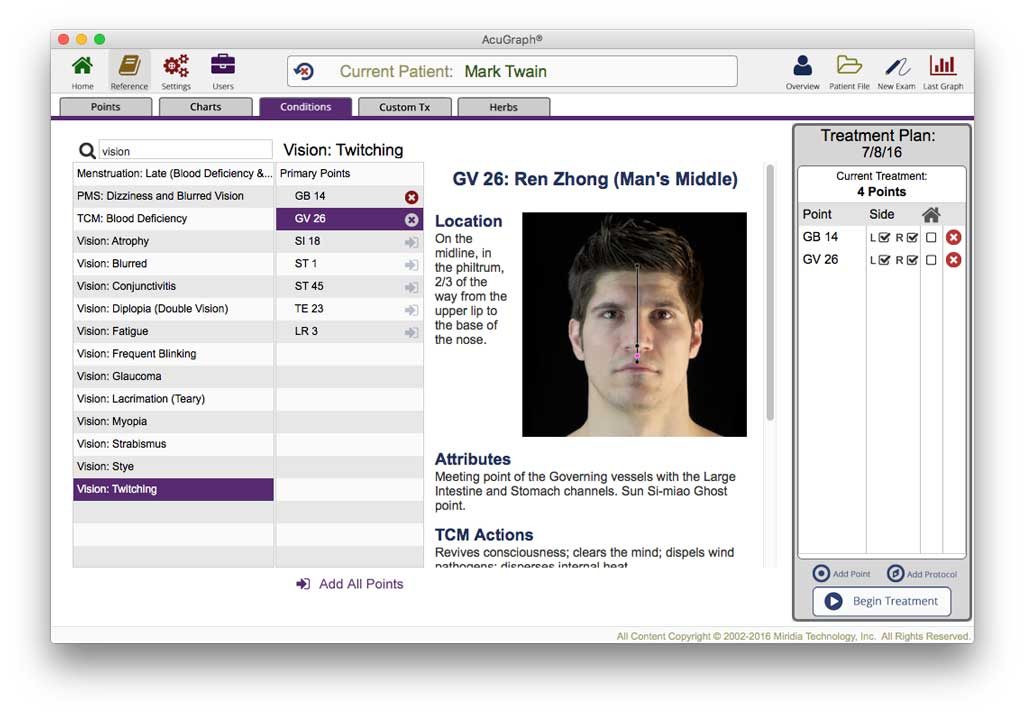The height and width of the screenshot is (715, 1024).
Task: Select primary point ST 1
Action: (x=349, y=264)
